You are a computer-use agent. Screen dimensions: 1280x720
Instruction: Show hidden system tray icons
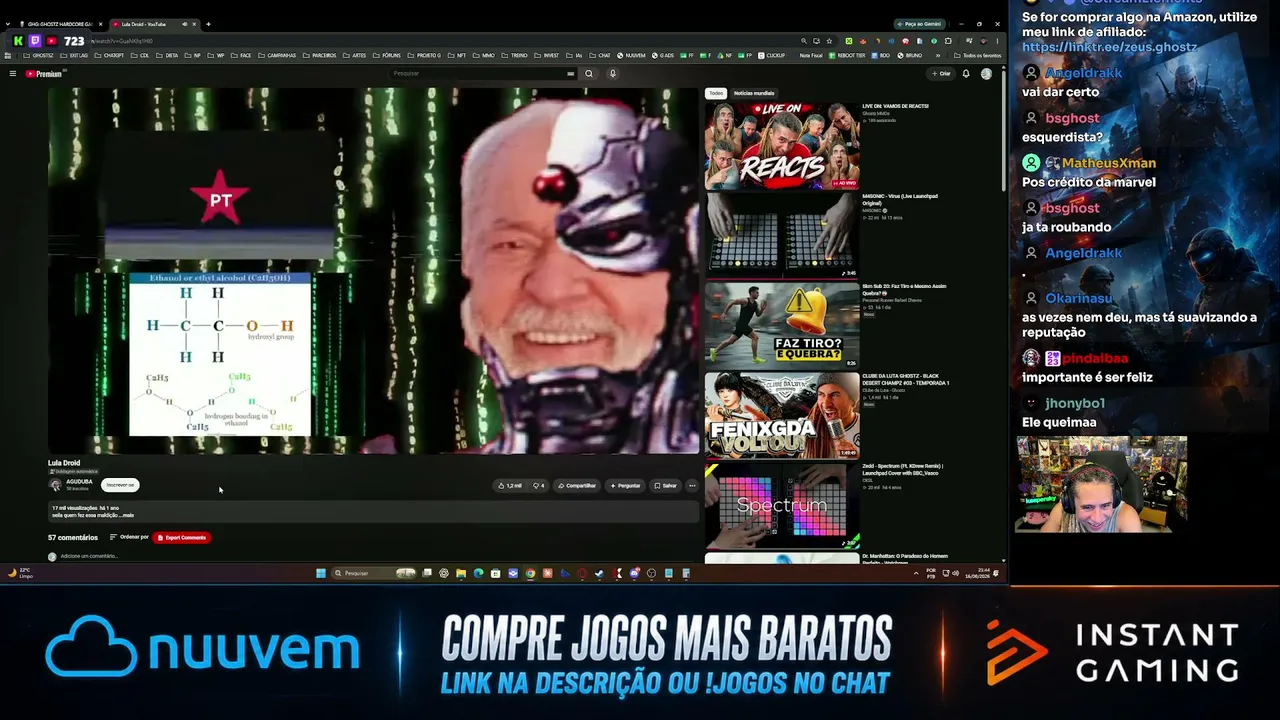(916, 573)
